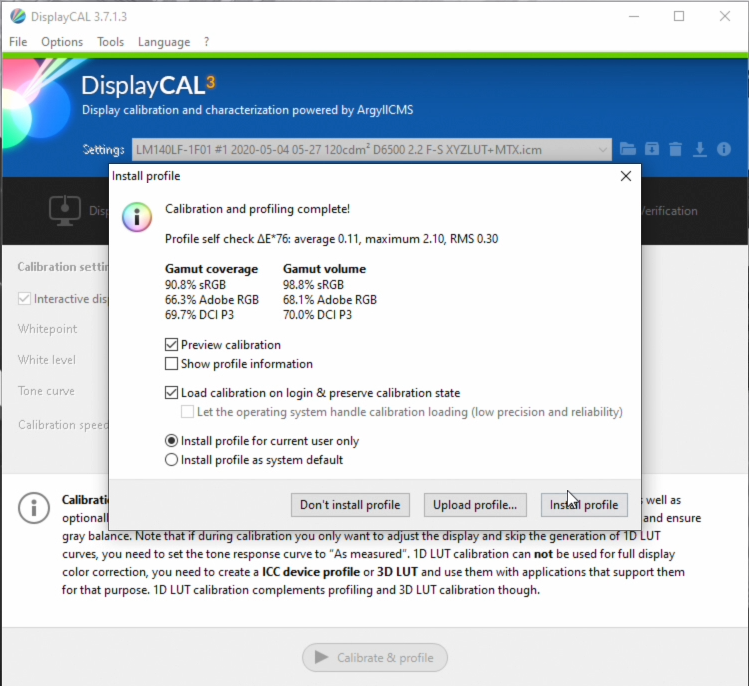Click the profile information icon beside Settings
This screenshot has width=749, height=686.
coord(724,150)
